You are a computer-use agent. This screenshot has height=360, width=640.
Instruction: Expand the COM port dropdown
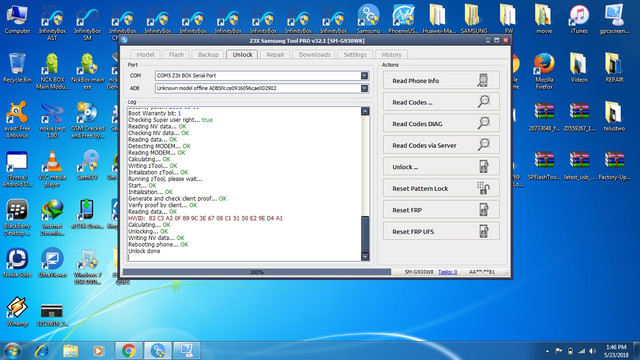[x=364, y=76]
